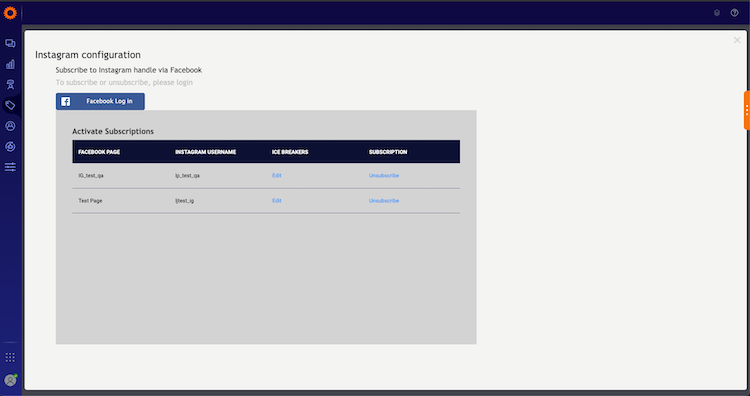Click the Instagram configuration title

tap(88, 55)
